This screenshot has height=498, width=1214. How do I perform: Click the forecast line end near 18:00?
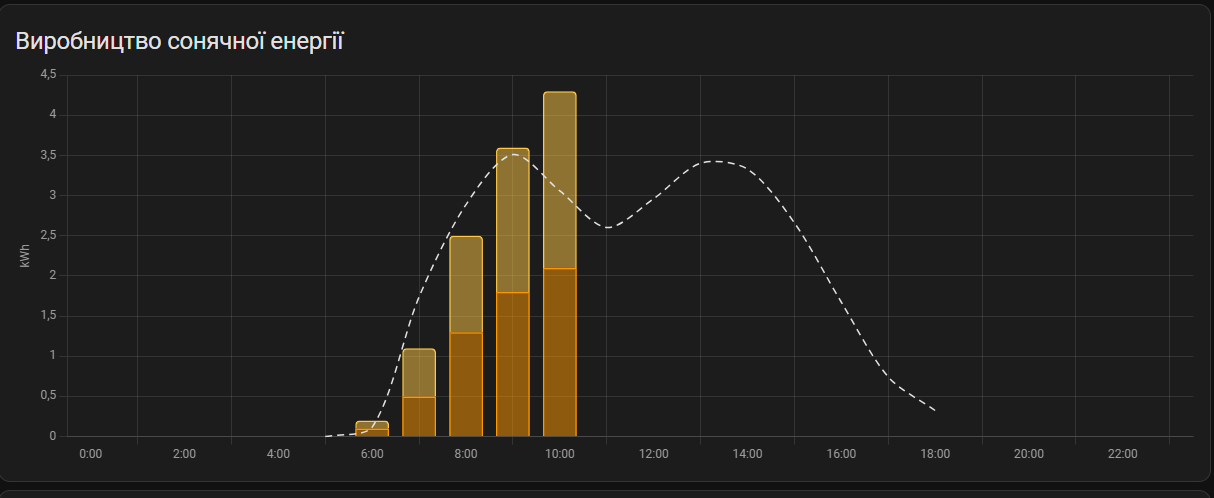click(x=934, y=410)
